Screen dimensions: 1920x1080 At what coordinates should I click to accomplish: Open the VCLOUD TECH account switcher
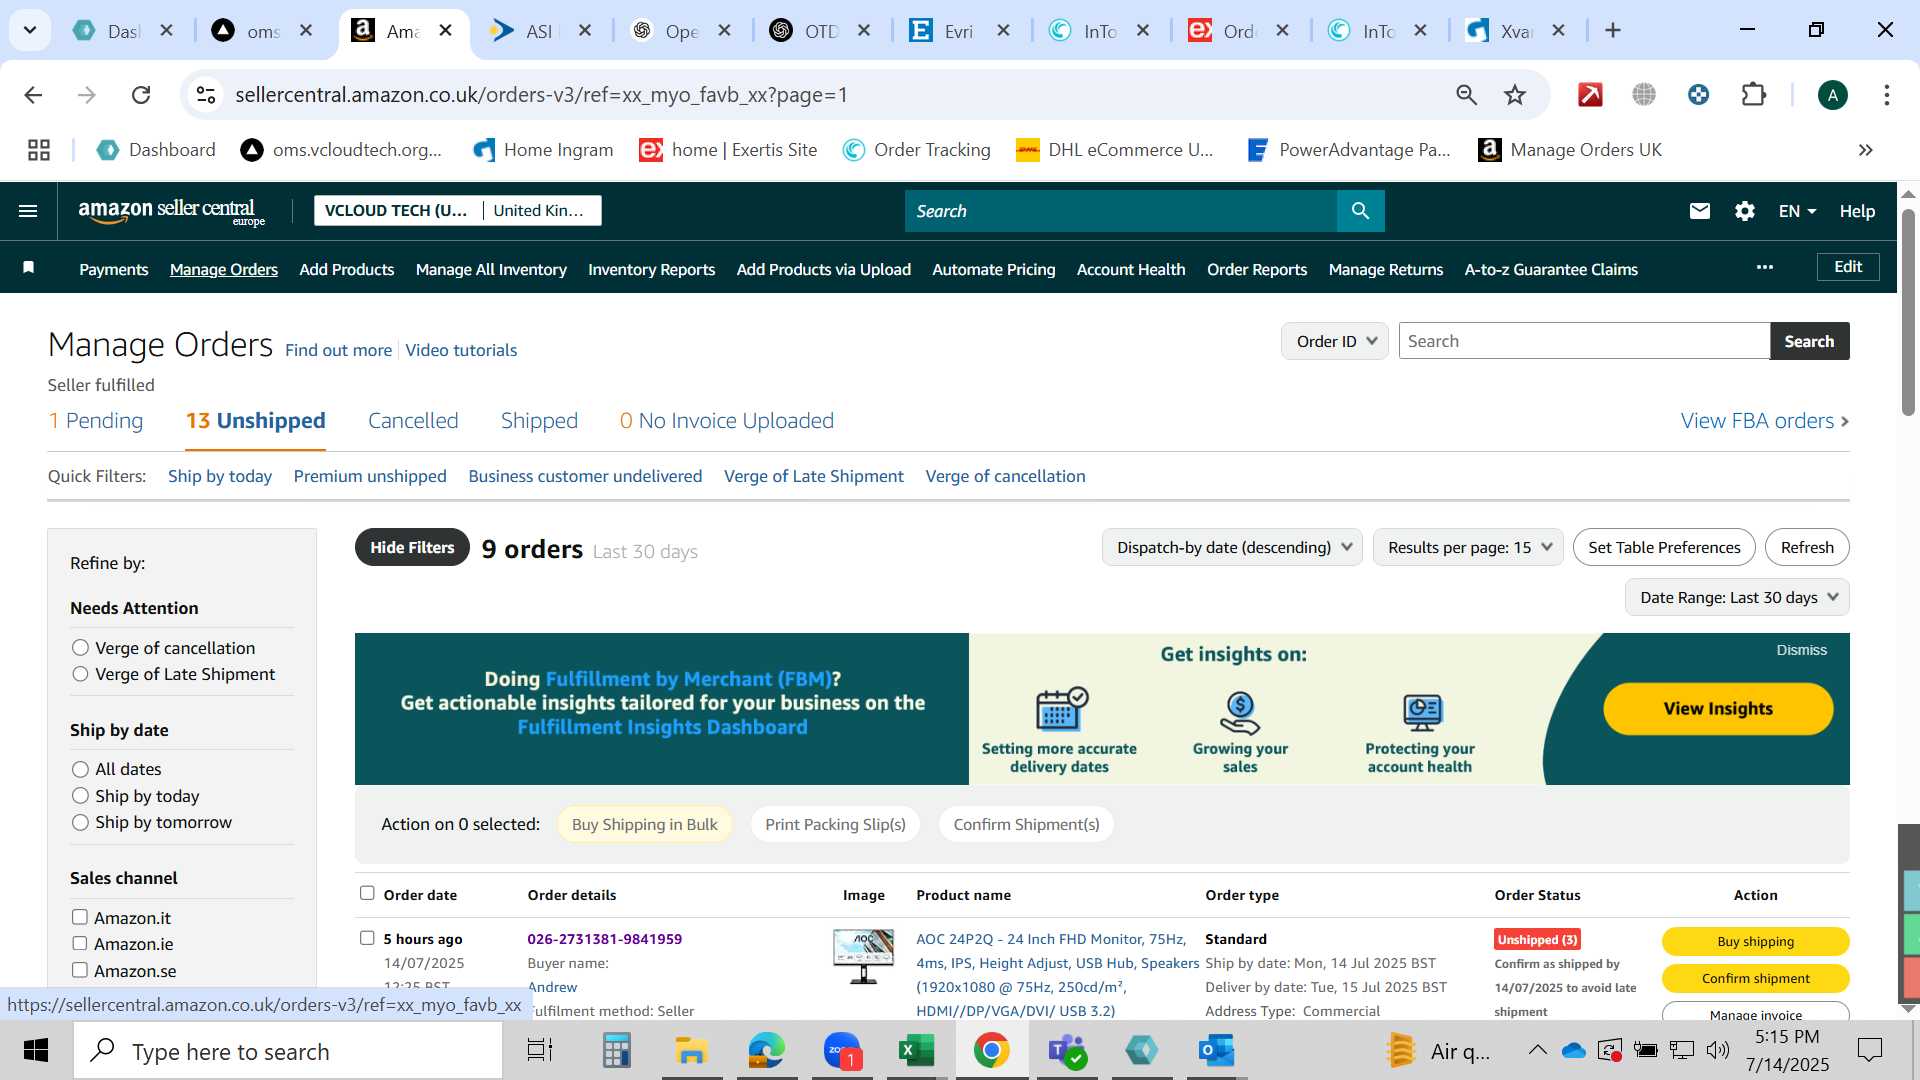click(x=457, y=210)
